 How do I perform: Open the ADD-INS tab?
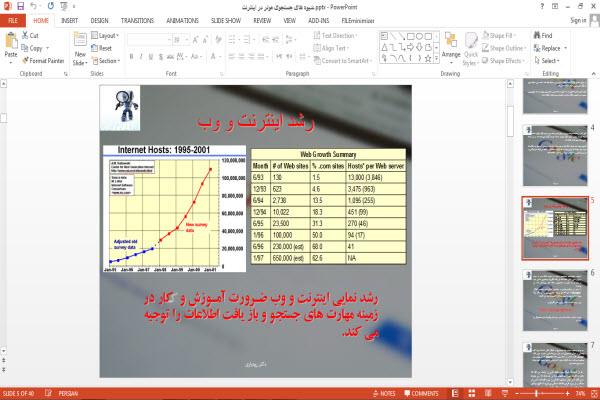(x=318, y=21)
